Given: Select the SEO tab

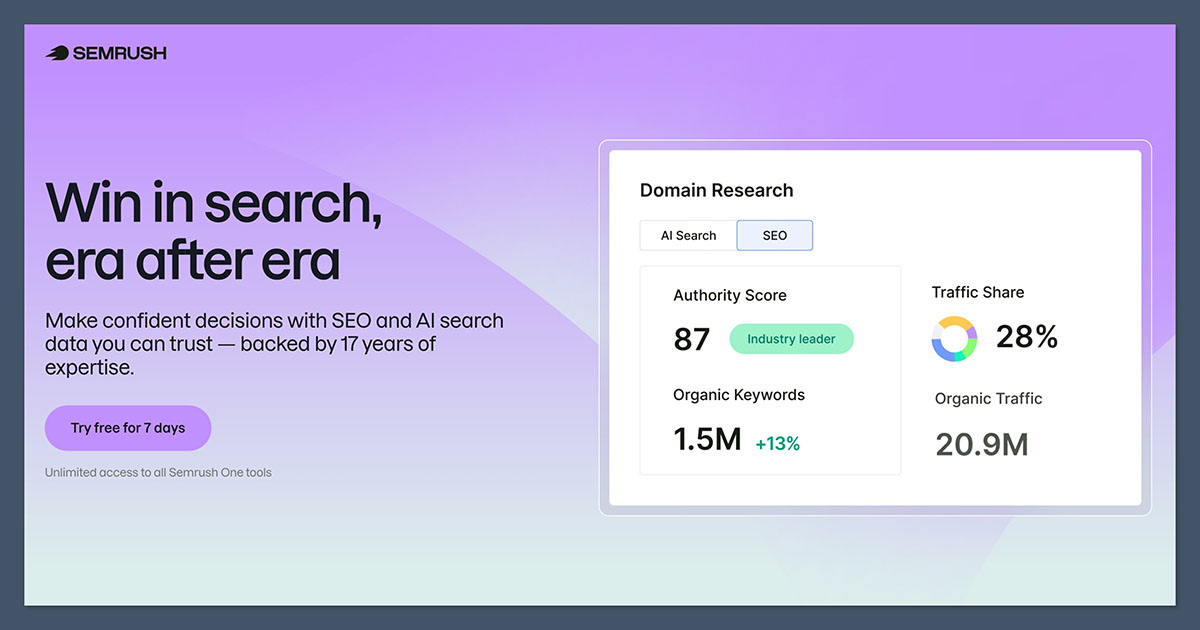Looking at the screenshot, I should point(775,236).
